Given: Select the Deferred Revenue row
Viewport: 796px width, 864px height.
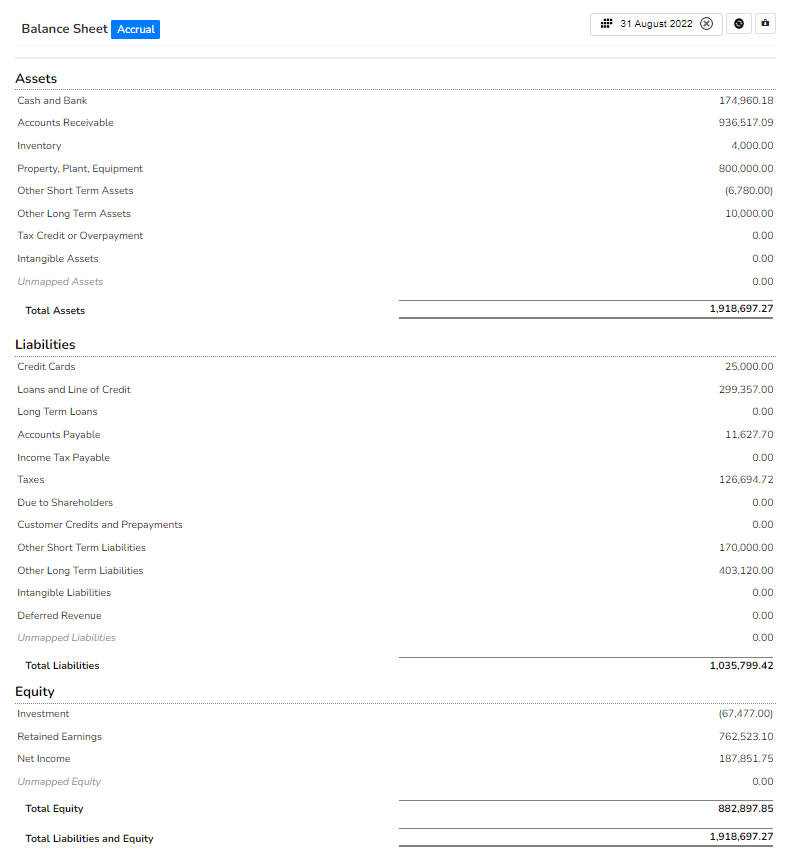Looking at the screenshot, I should 59,615.
